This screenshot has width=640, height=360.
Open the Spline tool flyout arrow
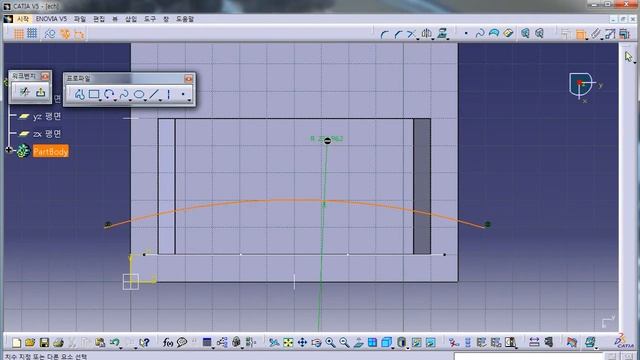coord(131,100)
